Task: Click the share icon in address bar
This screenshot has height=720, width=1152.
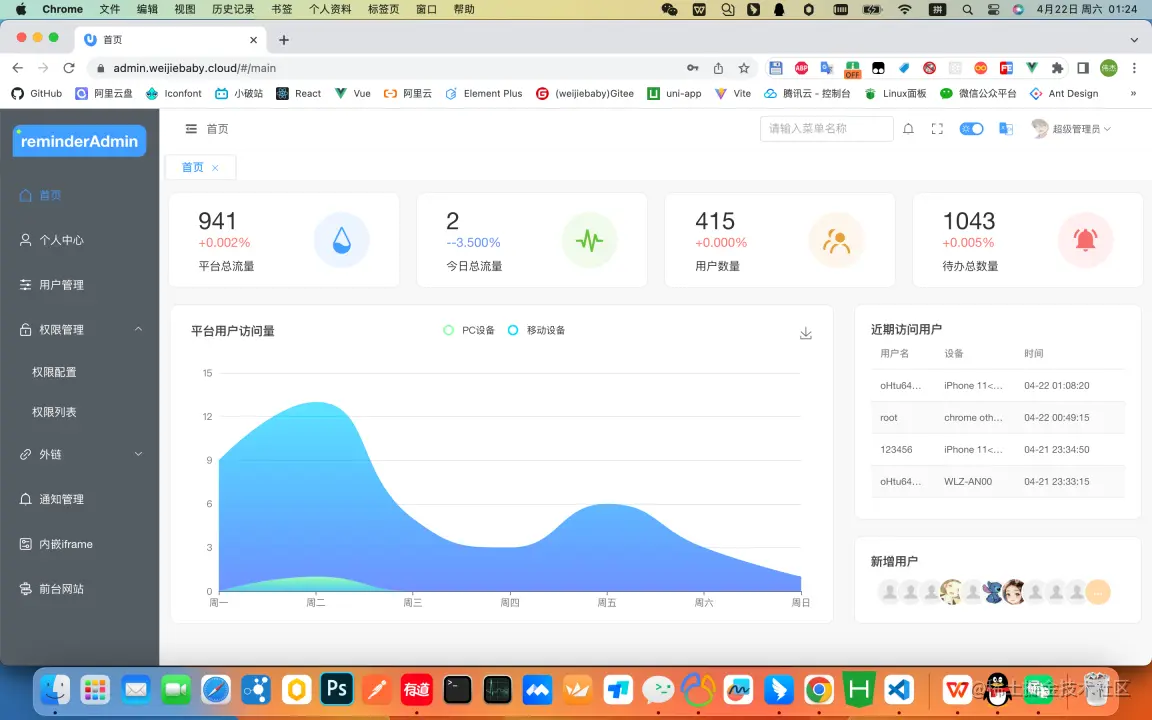Action: [x=719, y=68]
